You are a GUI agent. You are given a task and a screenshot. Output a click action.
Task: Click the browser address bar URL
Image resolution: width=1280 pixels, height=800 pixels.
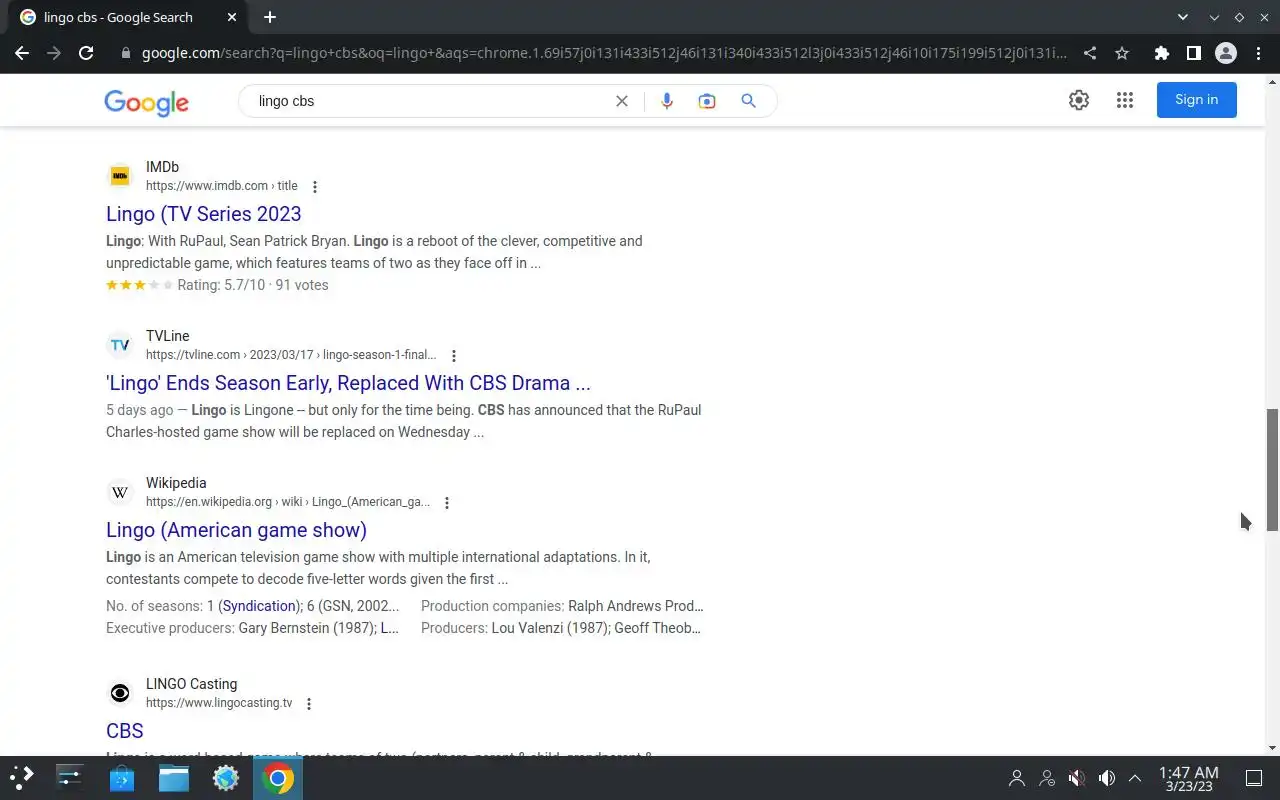click(x=604, y=53)
